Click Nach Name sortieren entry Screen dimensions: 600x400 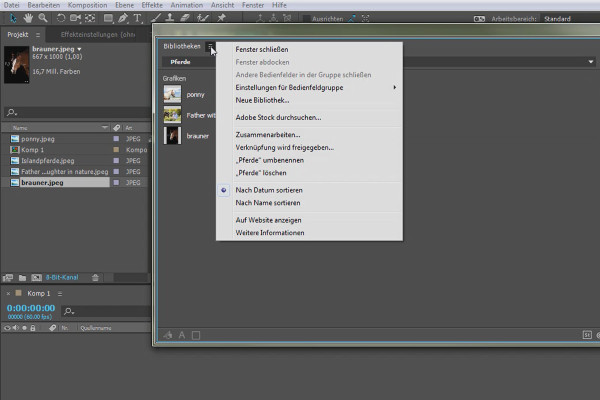268,203
